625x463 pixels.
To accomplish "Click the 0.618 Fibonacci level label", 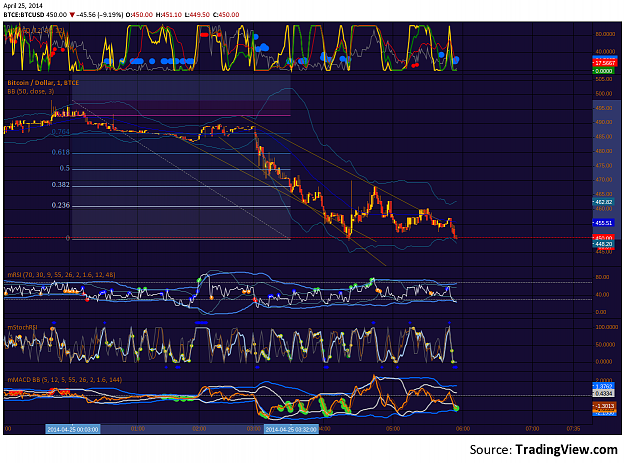I will 61,152.
